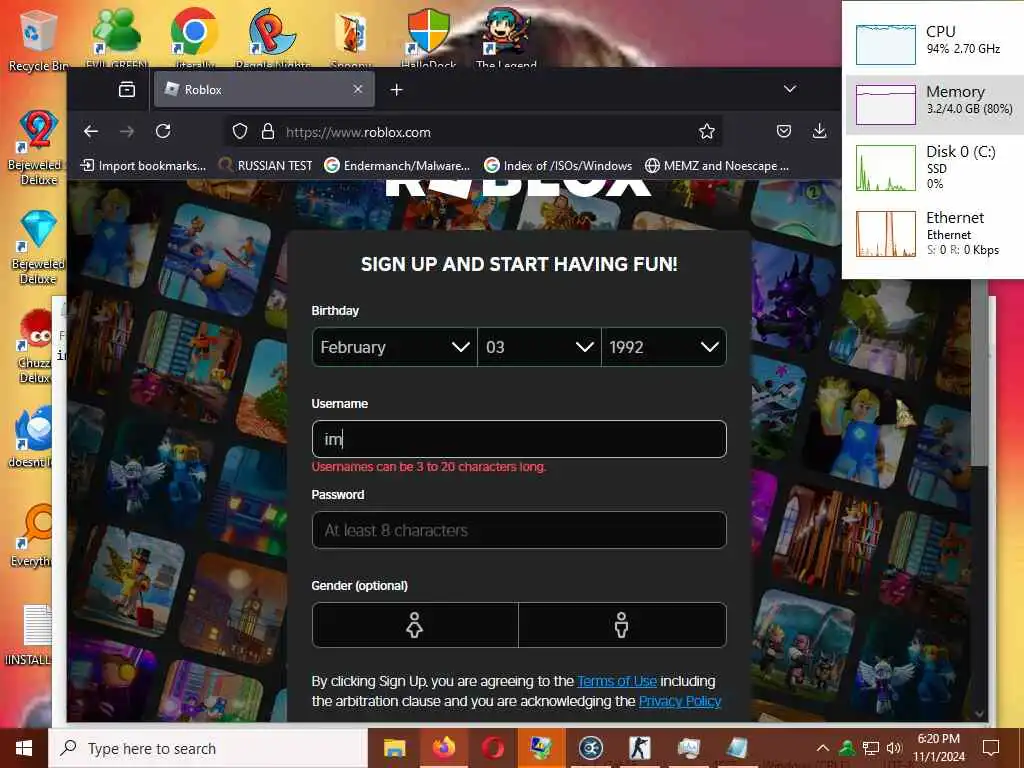Image resolution: width=1024 pixels, height=768 pixels.
Task: Select the CPU performance graph
Action: [x=886, y=44]
